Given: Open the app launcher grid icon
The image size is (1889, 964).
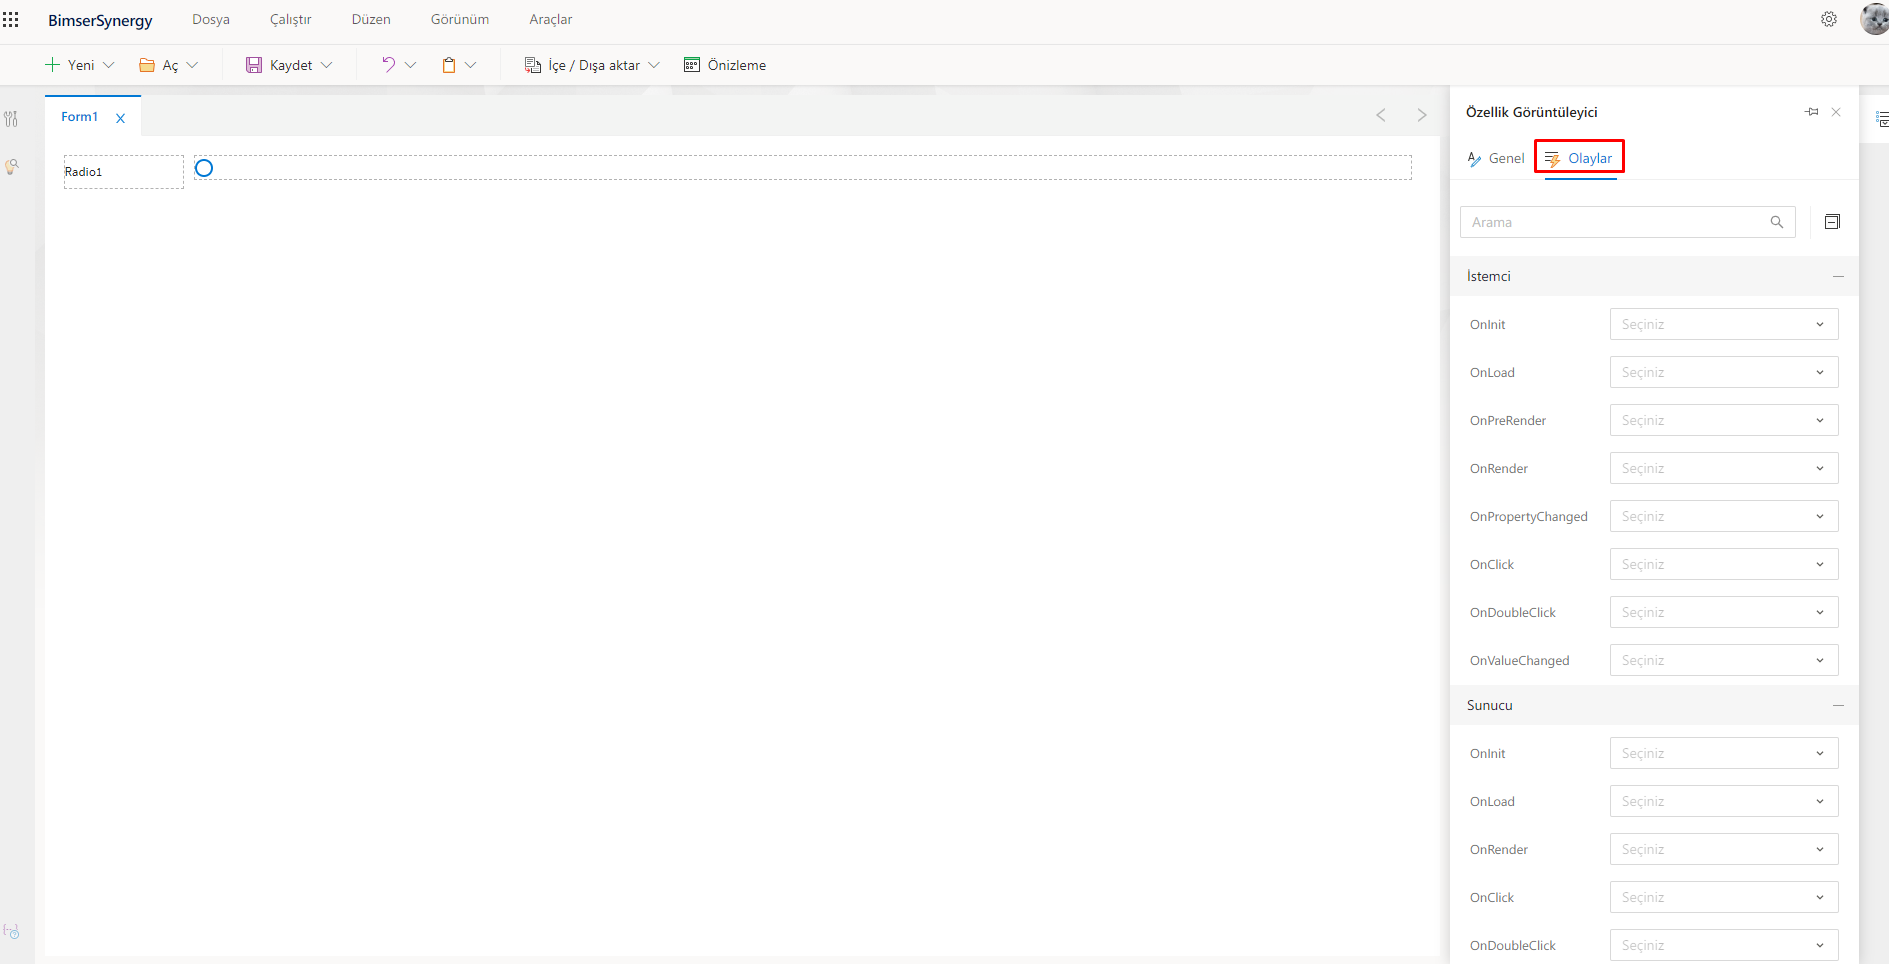Looking at the screenshot, I should (11, 20).
